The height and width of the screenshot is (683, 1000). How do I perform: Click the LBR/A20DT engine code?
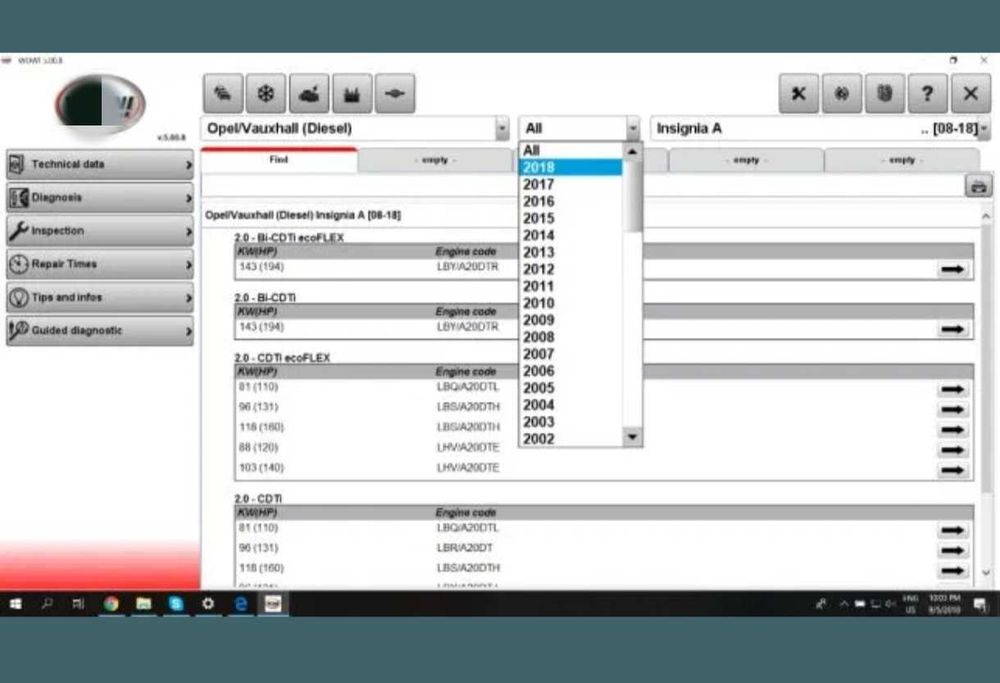click(x=464, y=548)
